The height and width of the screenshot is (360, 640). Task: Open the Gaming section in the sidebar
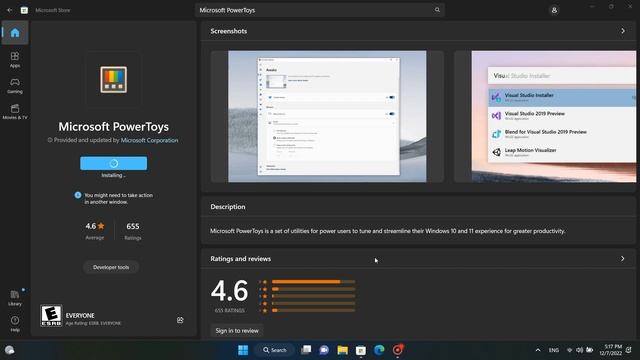click(15, 86)
